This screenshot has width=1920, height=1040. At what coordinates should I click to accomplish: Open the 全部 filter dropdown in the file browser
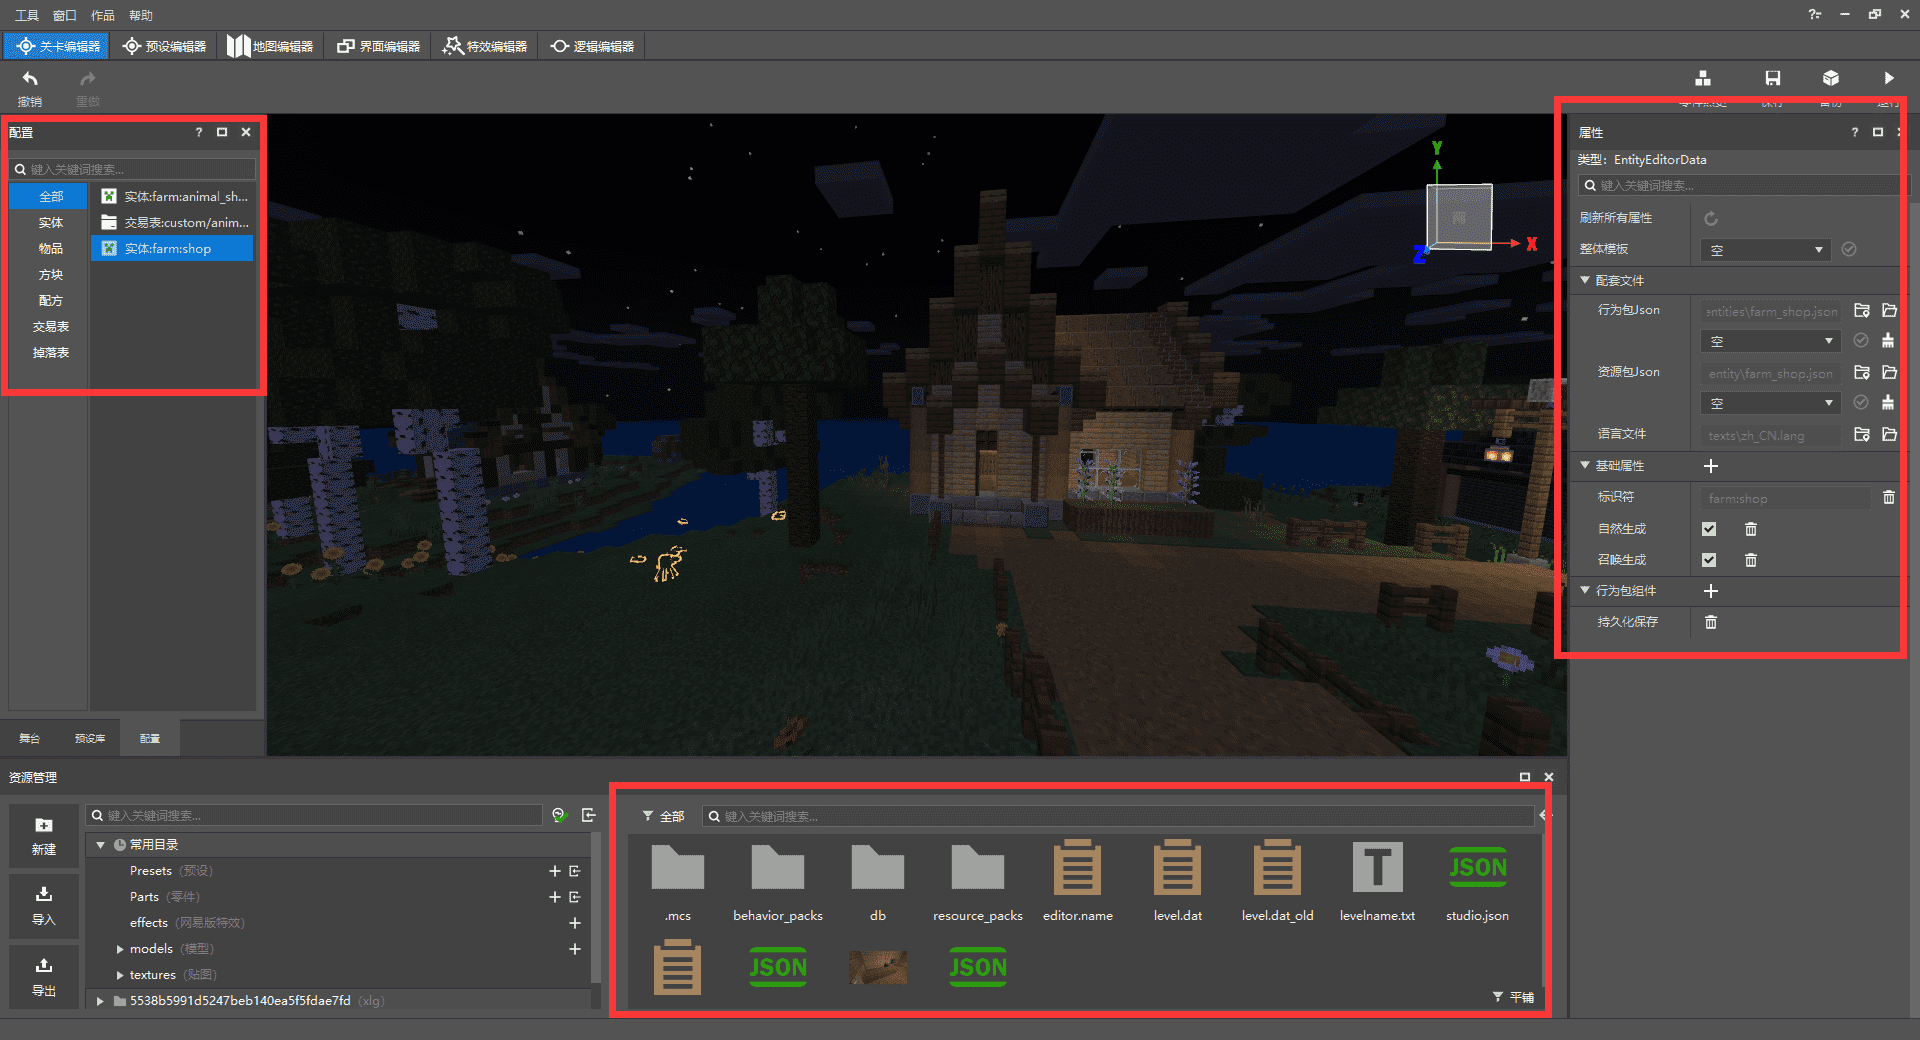pos(663,816)
